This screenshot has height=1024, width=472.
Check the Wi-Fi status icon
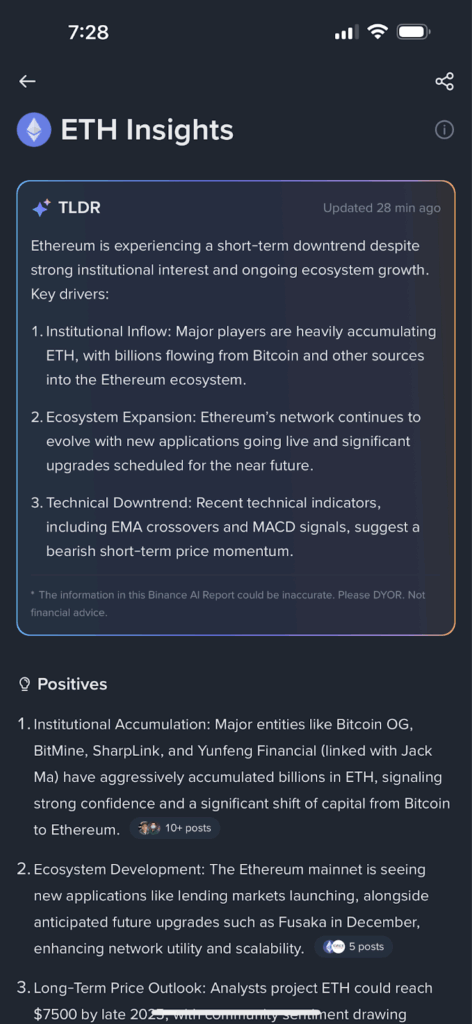377,31
